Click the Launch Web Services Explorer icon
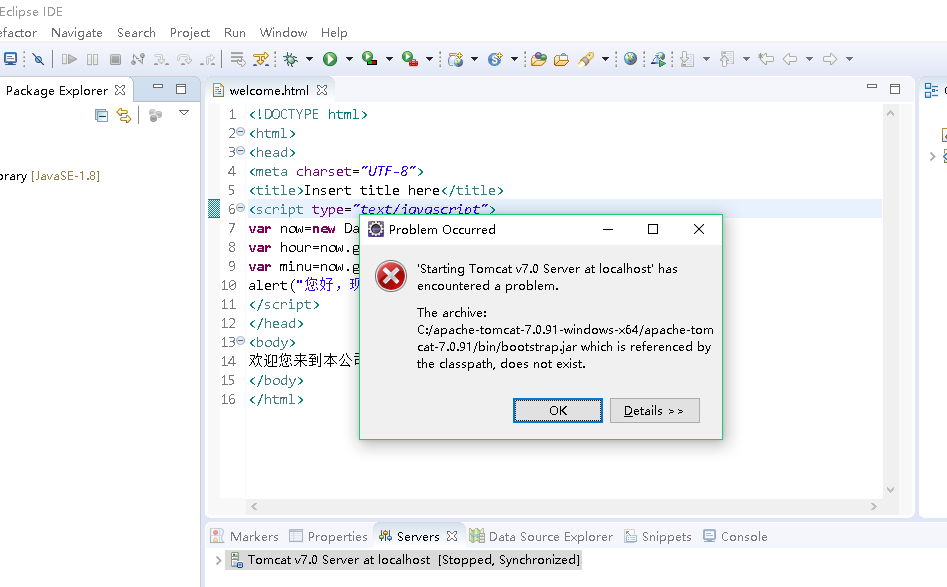Screen dimensions: 947x587 coord(658,59)
